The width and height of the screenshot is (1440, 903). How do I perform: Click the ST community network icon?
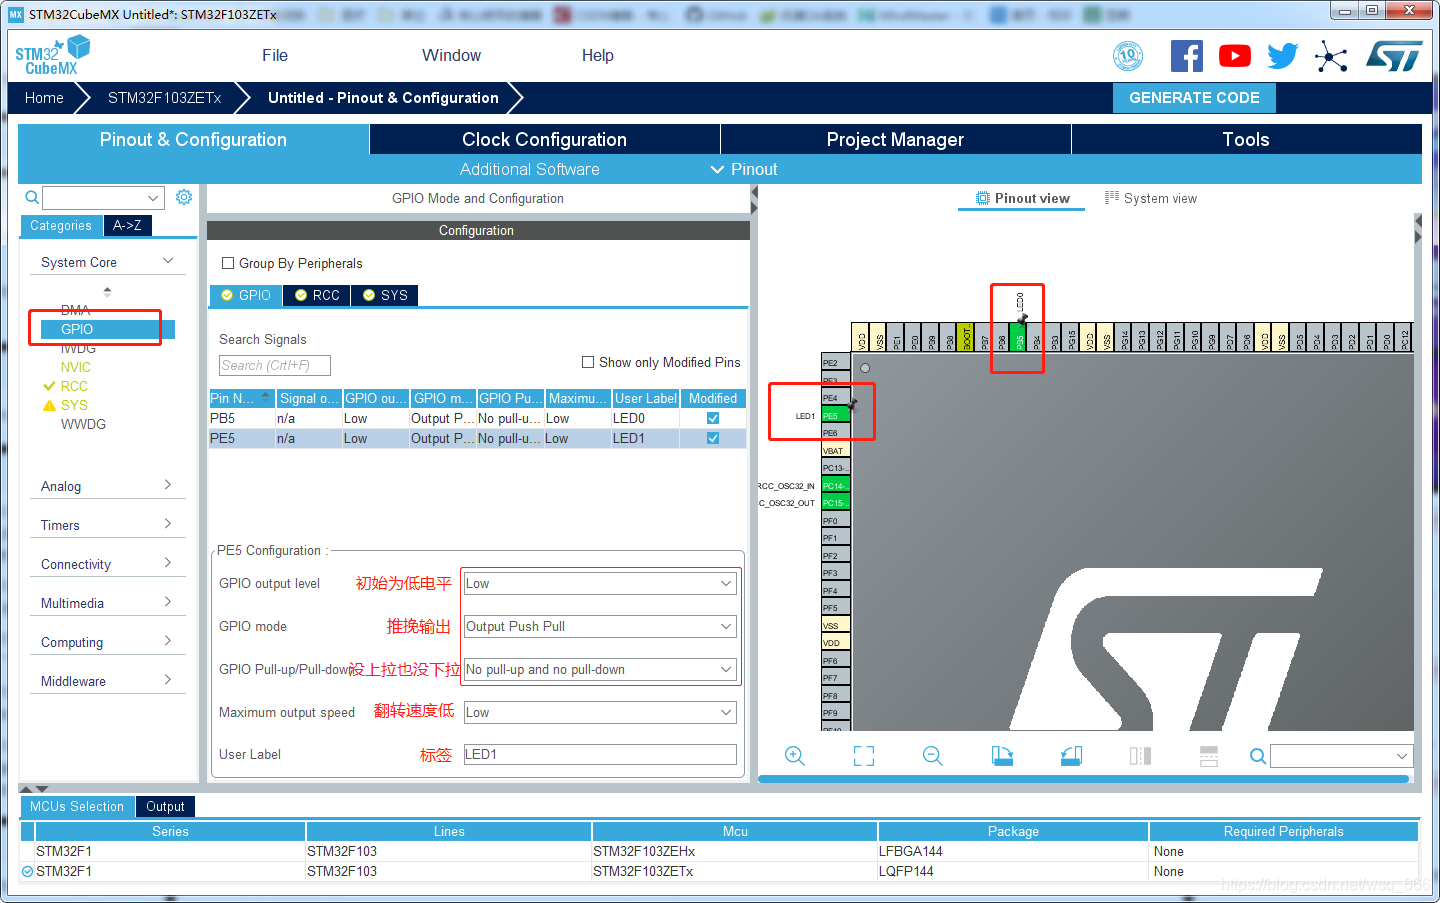1331,56
